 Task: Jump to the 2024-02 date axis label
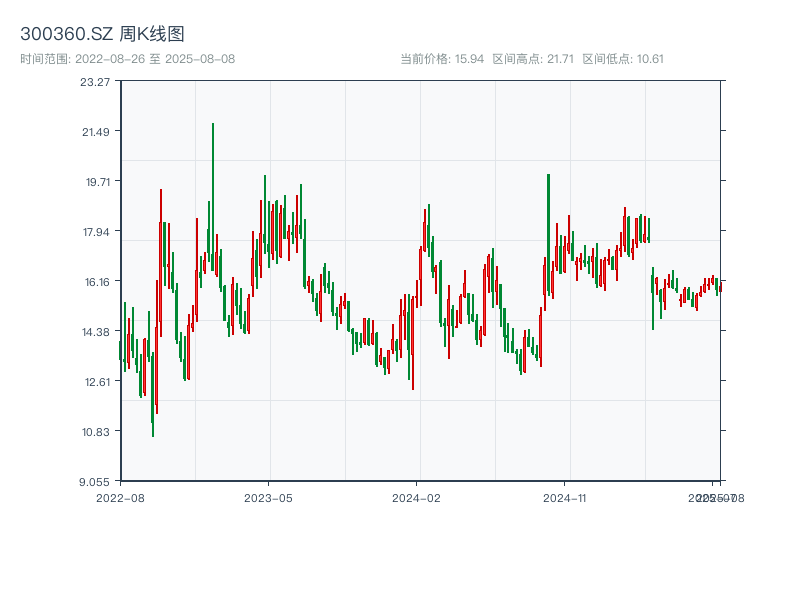[416, 497]
